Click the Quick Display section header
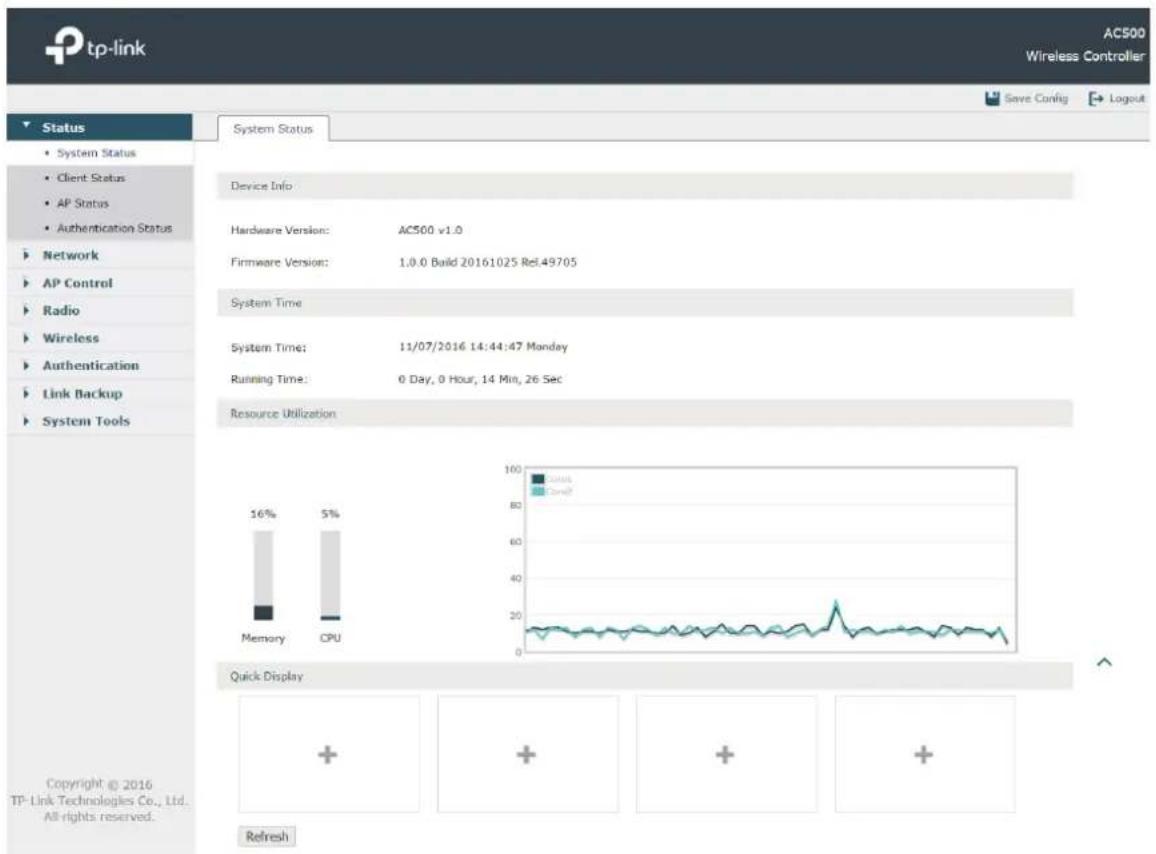This screenshot has width=1156, height=854. click(x=645, y=676)
